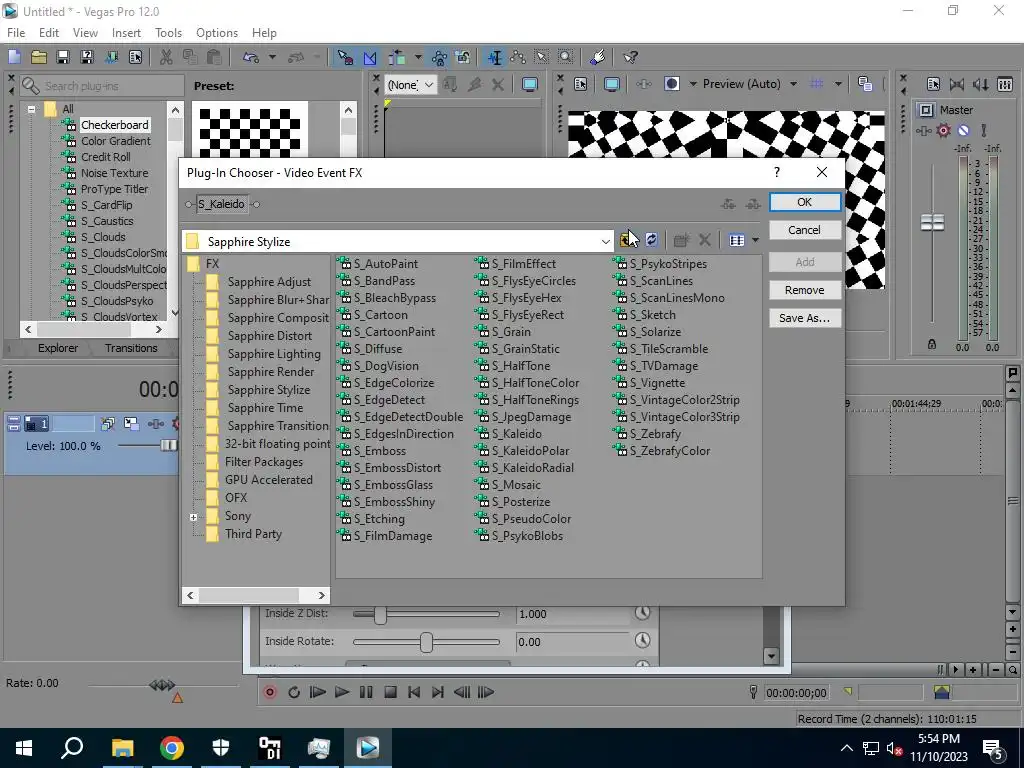The width and height of the screenshot is (1024, 768).
Task: Click the refresh icon in Plug-In Chooser
Action: coord(651,240)
